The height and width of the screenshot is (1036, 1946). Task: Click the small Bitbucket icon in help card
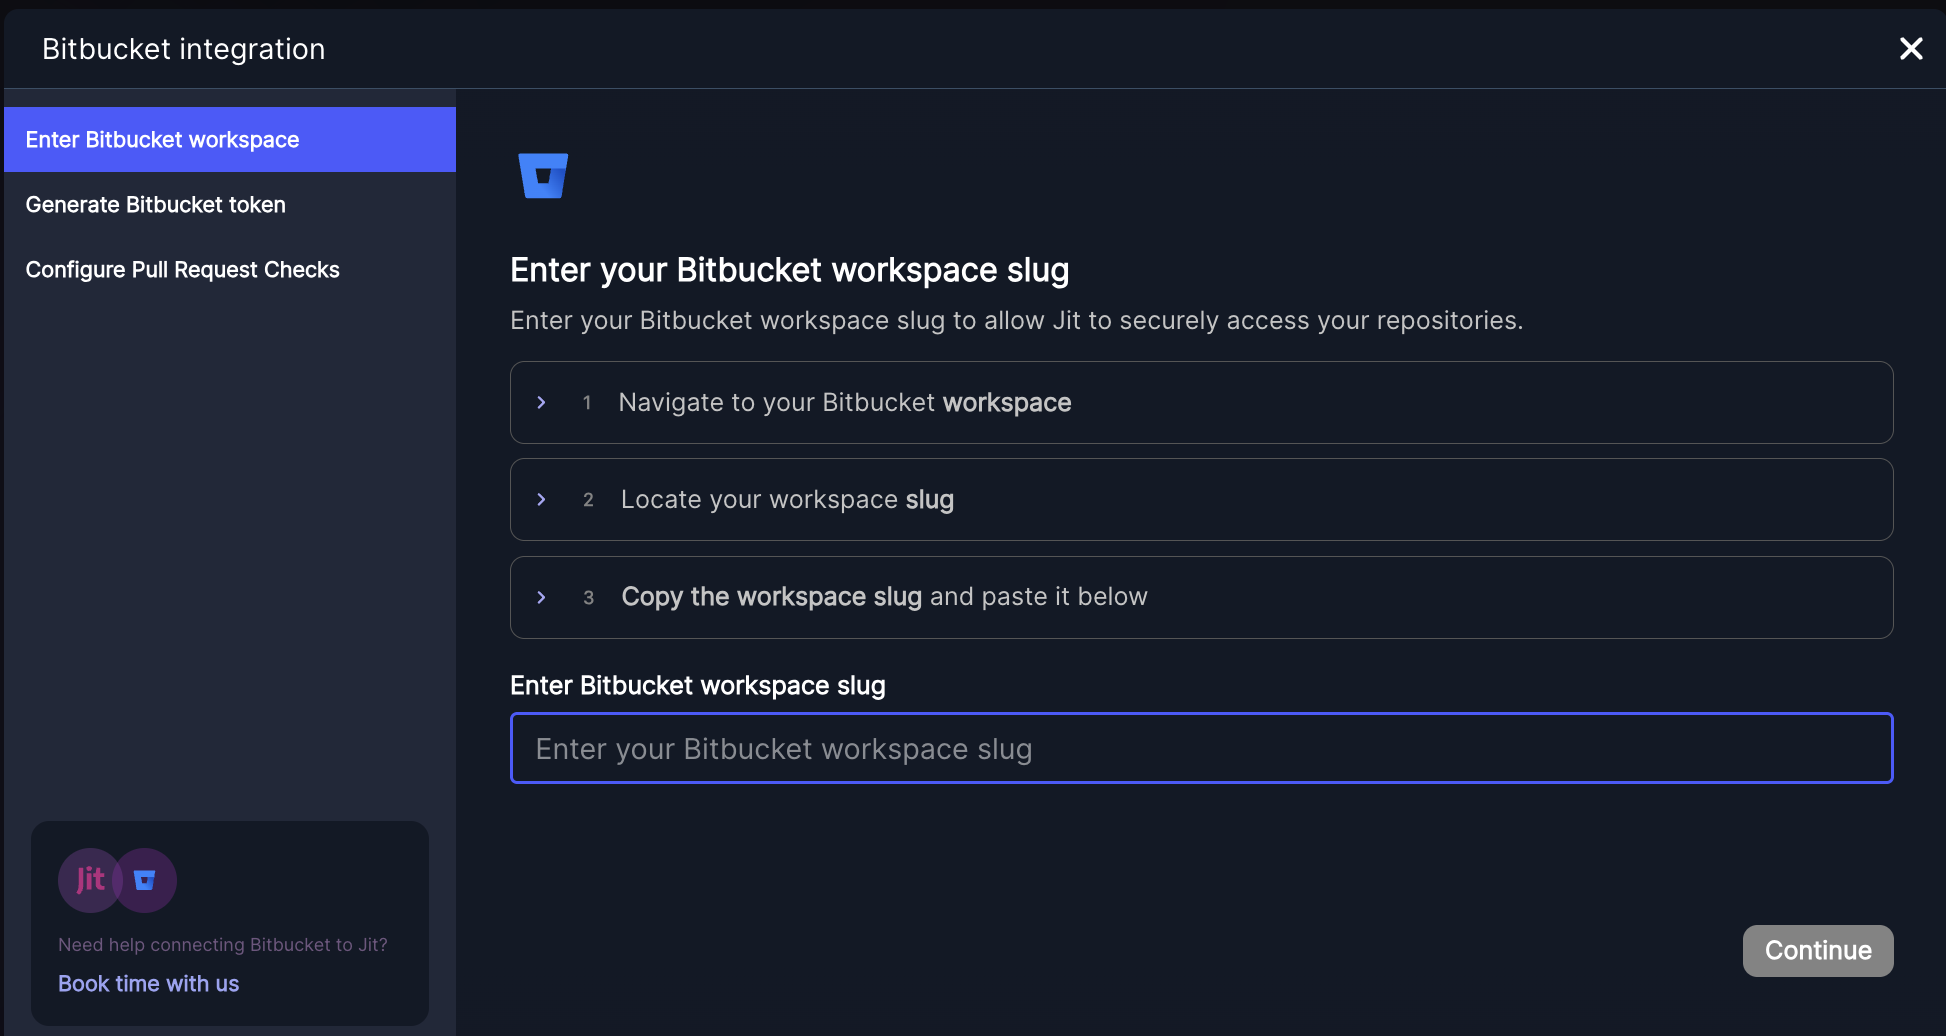click(x=146, y=880)
